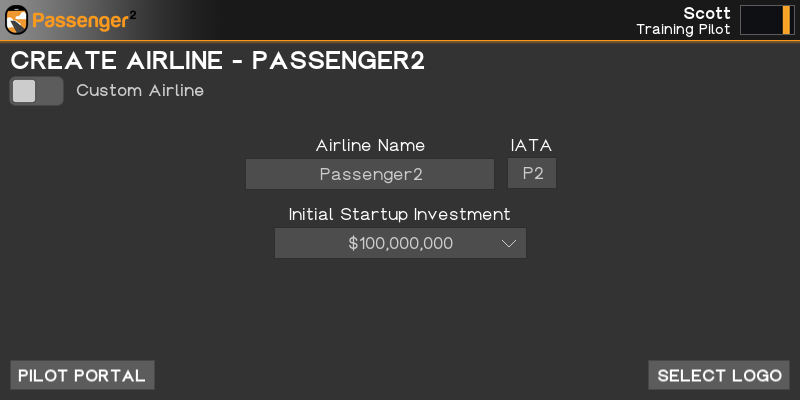800x400 pixels.
Task: Click the Airline Name label
Action: coord(370,146)
